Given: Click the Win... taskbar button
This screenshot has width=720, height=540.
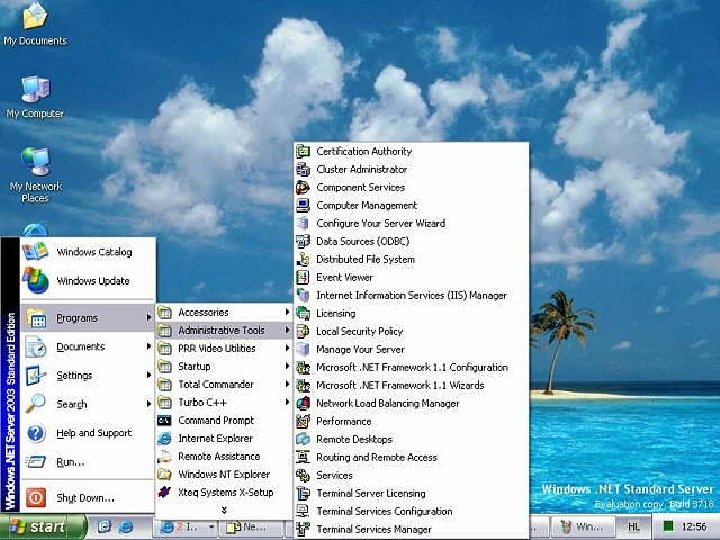Looking at the screenshot, I should pos(582,527).
